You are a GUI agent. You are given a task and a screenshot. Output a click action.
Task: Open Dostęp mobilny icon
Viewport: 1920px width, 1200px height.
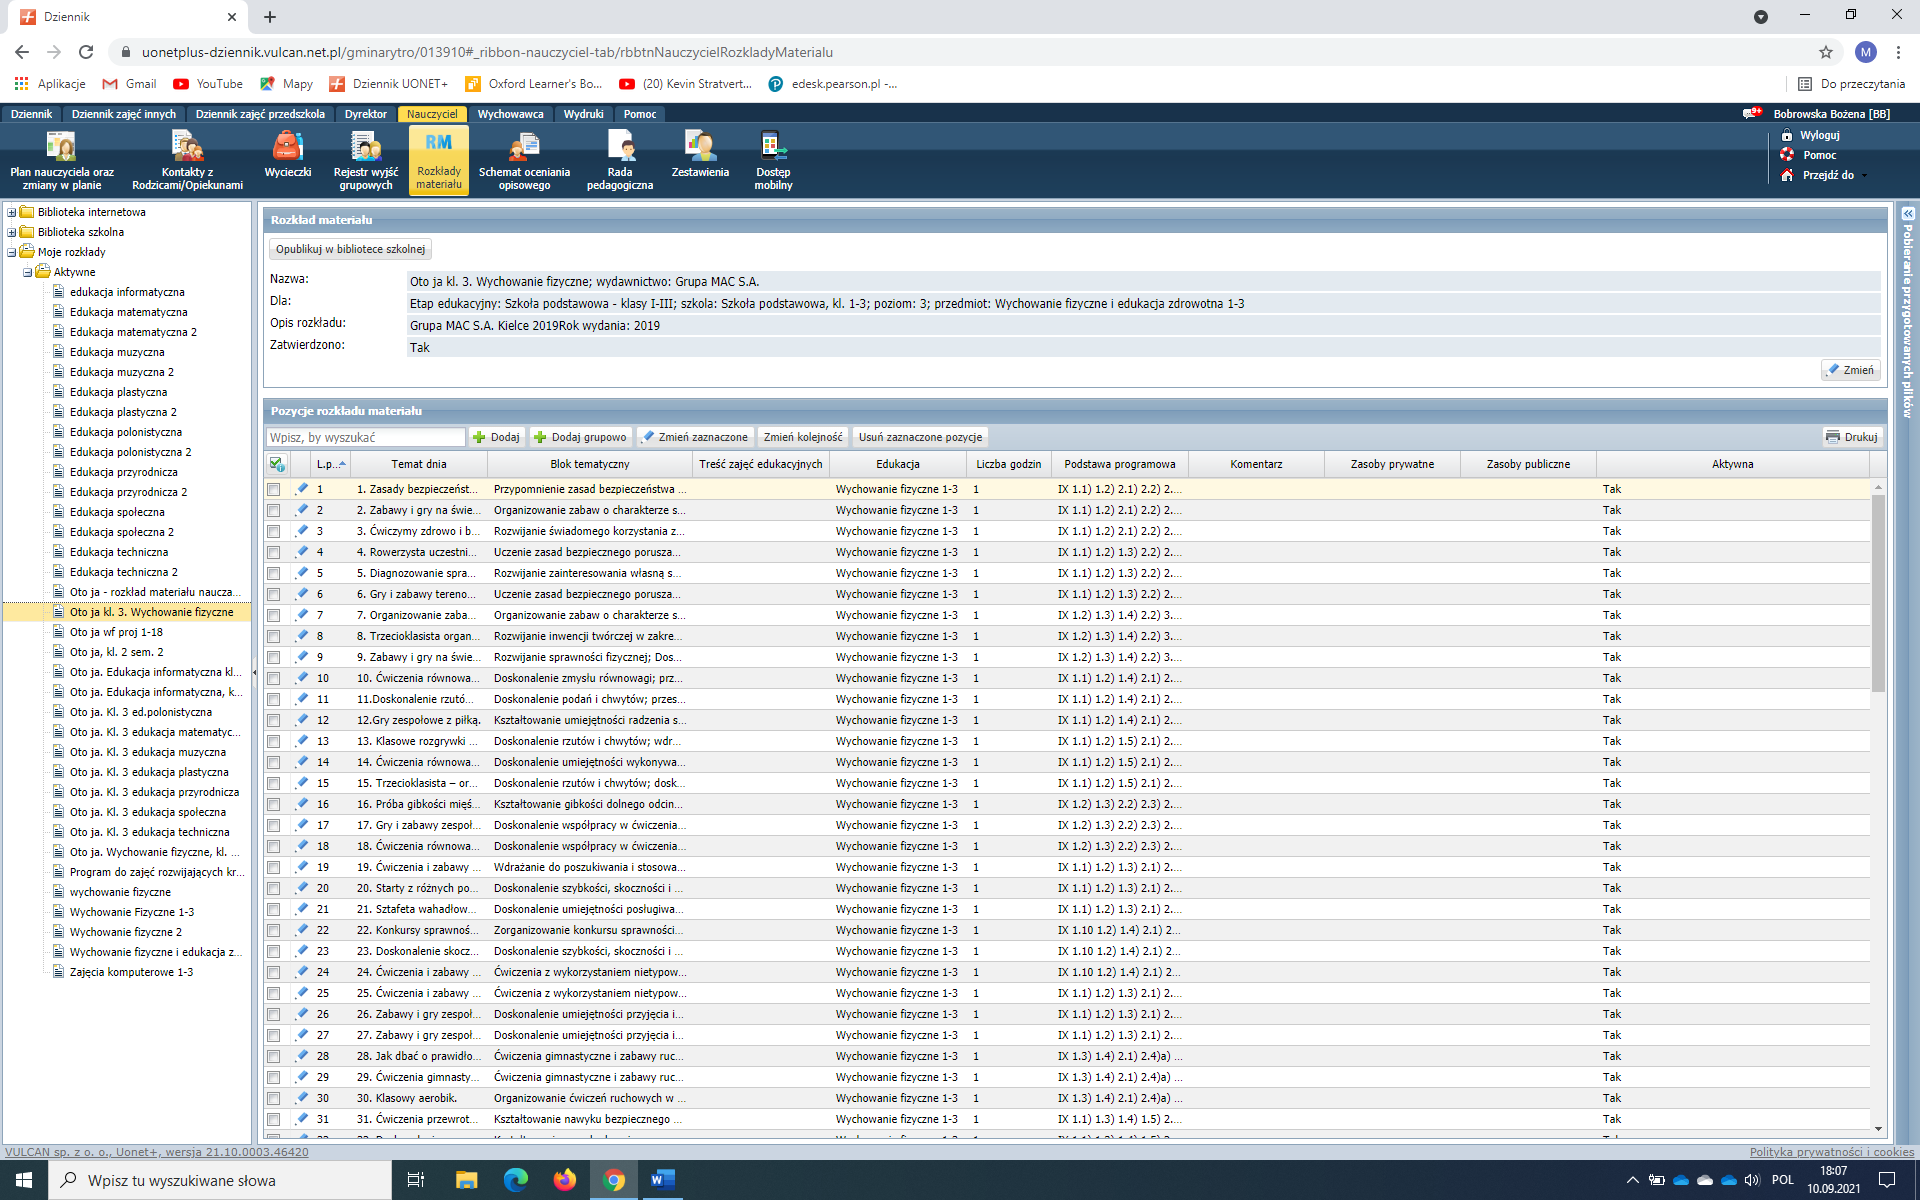click(773, 158)
